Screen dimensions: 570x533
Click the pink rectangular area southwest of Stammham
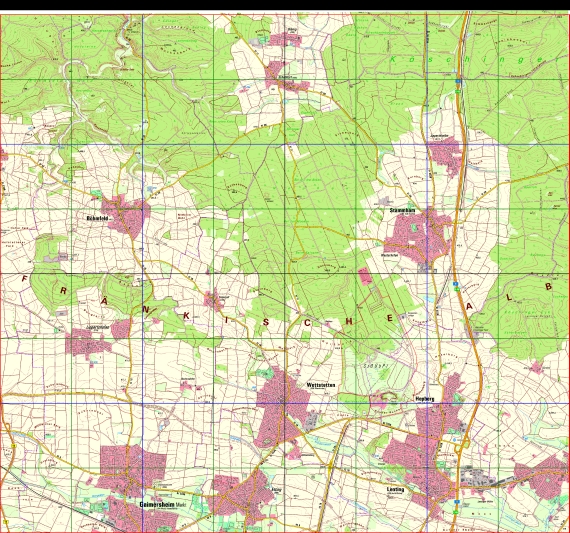coord(365,277)
